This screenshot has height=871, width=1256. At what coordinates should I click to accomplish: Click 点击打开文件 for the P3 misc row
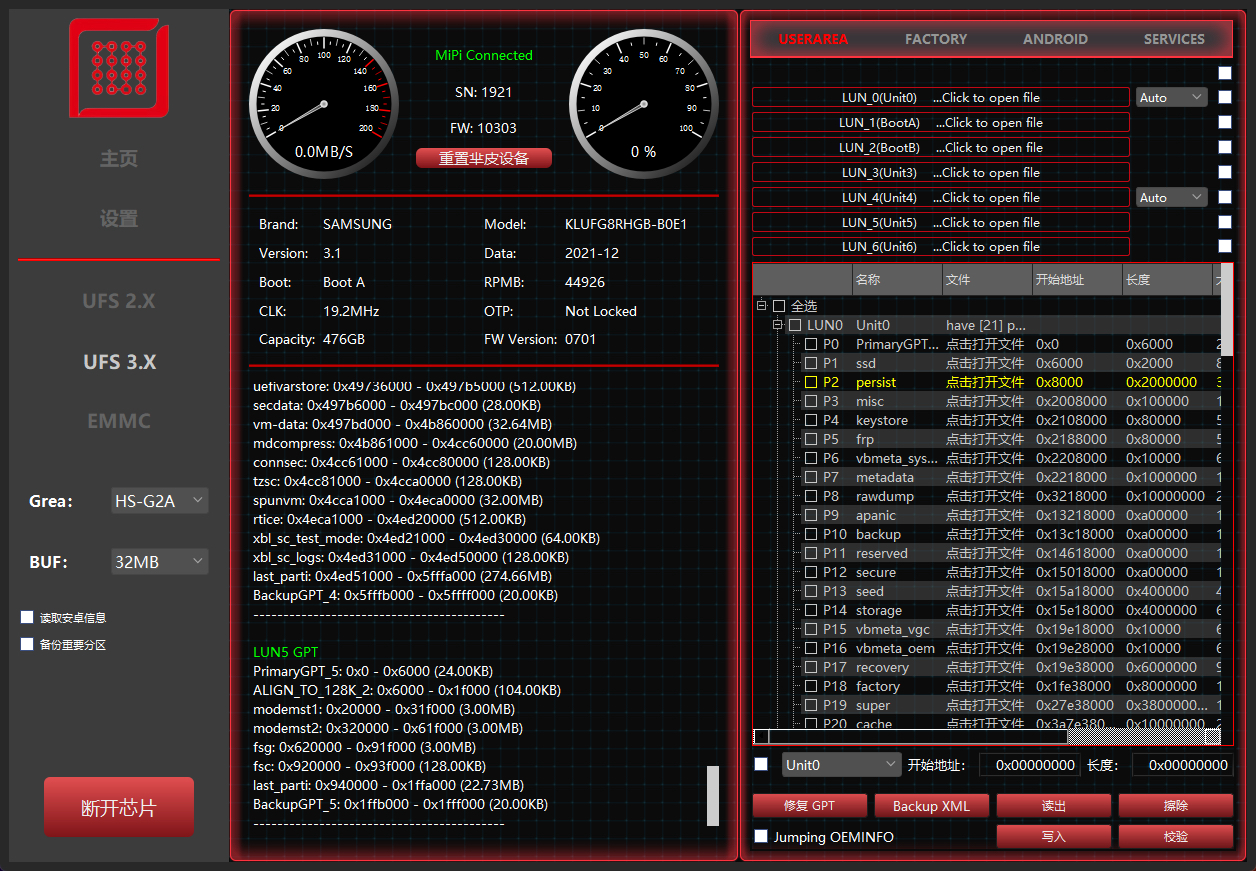pyautogui.click(x=985, y=401)
